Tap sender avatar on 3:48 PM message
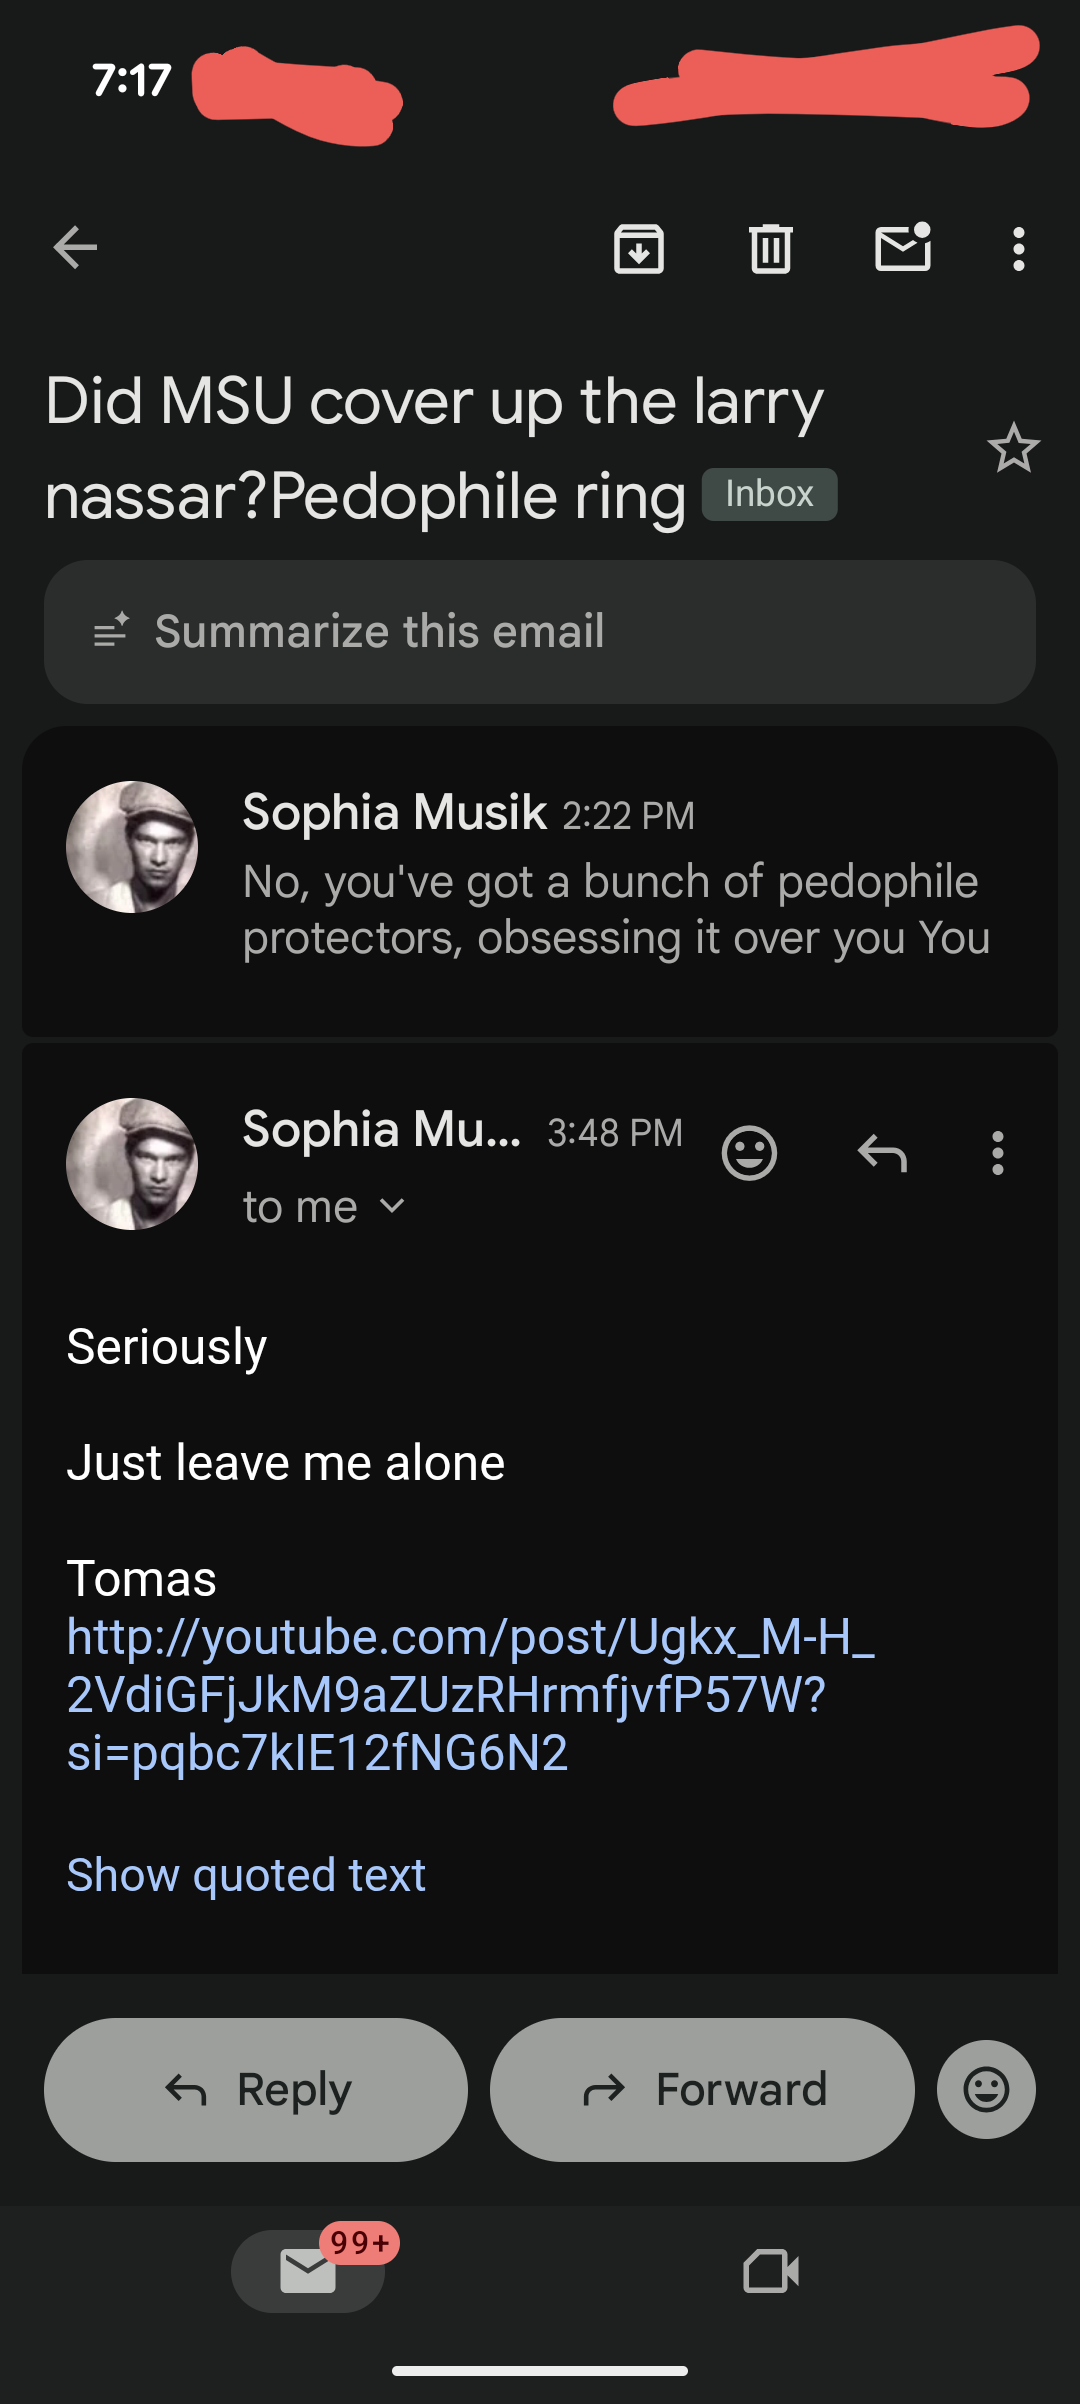1080x2404 pixels. point(132,1164)
